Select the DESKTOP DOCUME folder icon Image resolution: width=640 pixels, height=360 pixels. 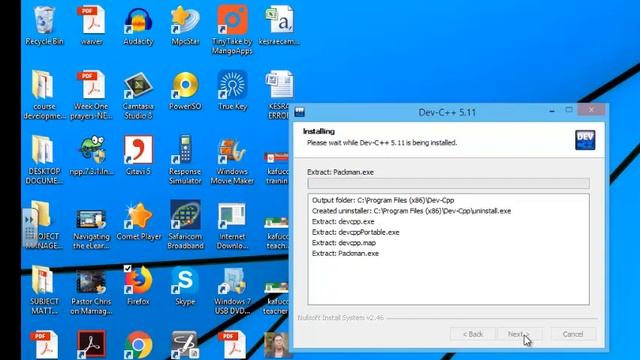click(44, 160)
